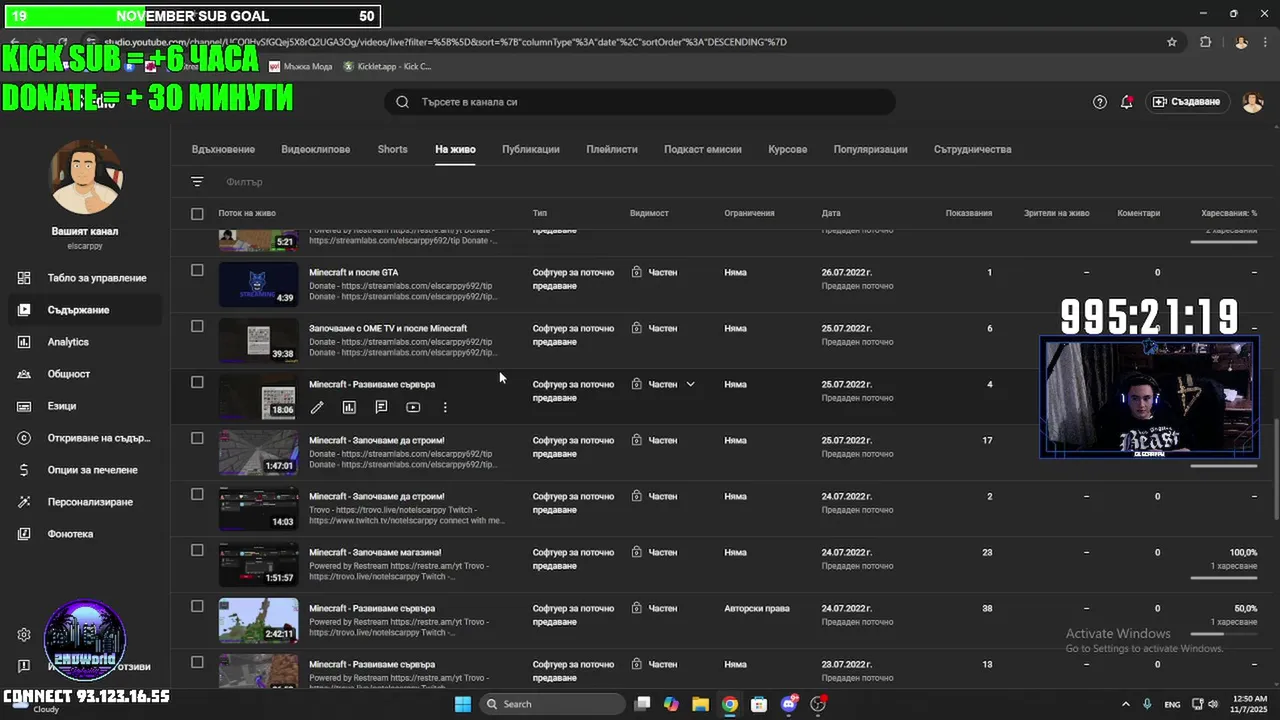1280x720 pixels.
Task: Tick the checkbox for Minecraft и после GTA
Action: 197,270
